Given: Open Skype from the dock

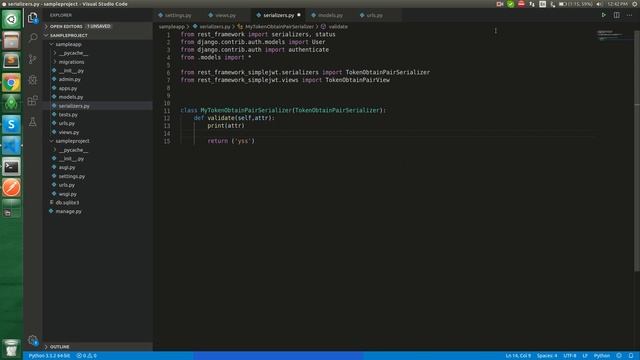Looking at the screenshot, I should [11, 124].
